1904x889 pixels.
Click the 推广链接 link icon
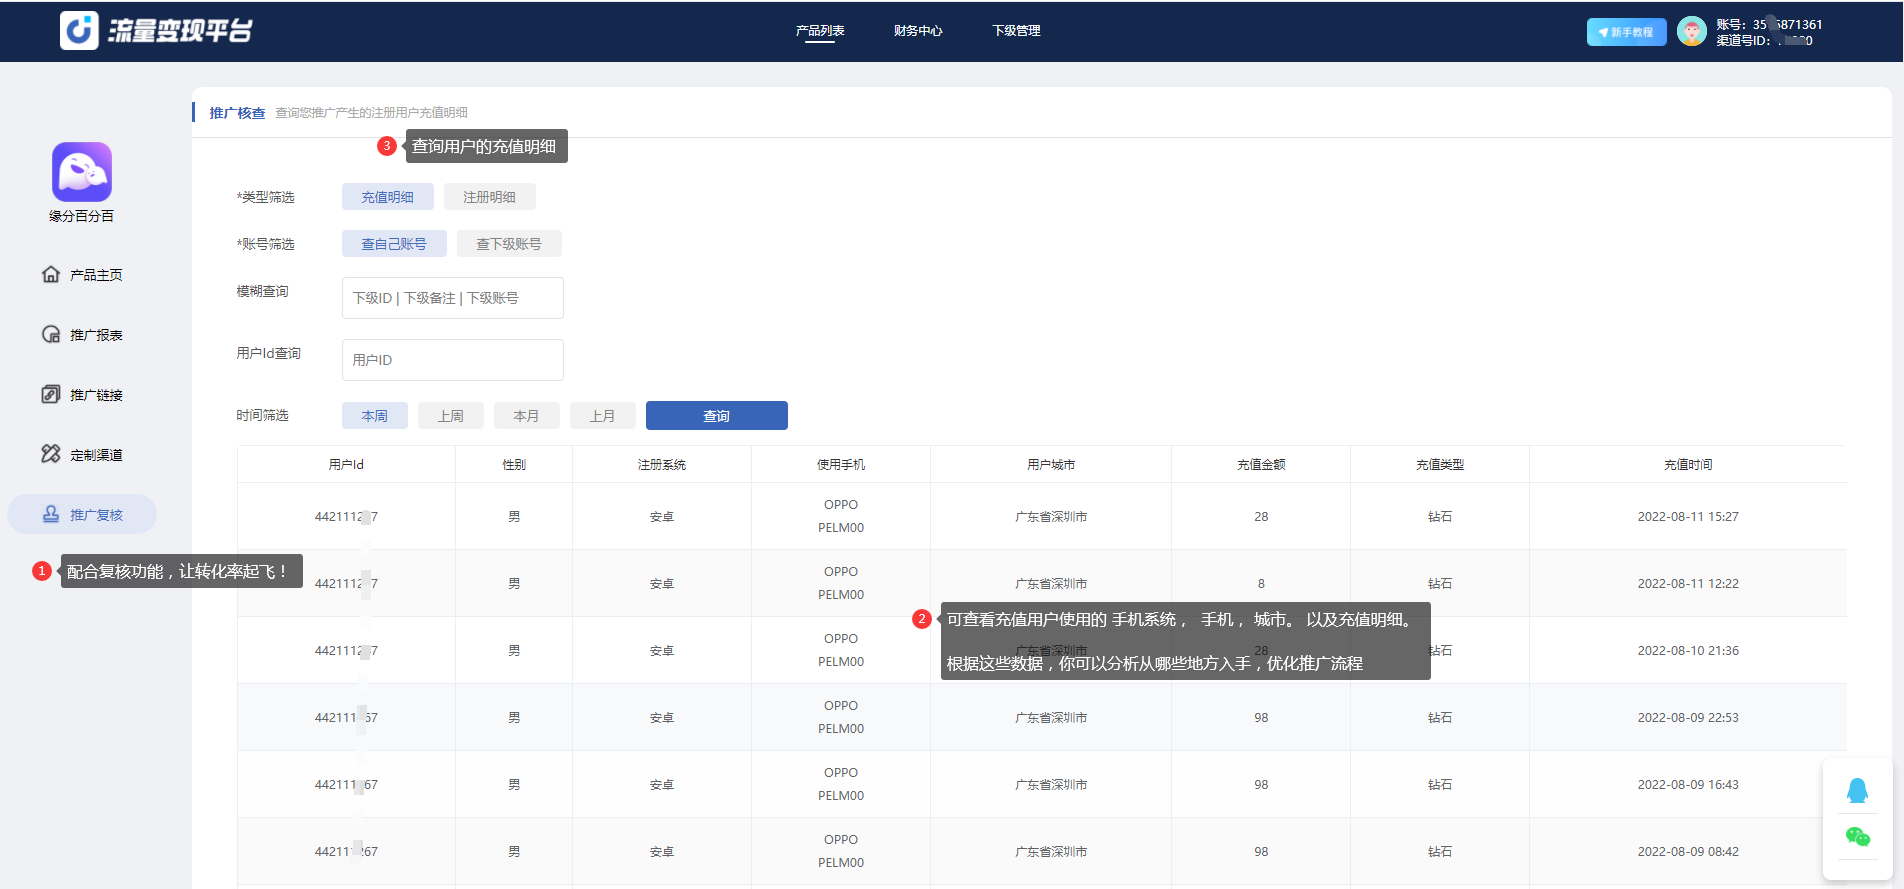[51, 394]
